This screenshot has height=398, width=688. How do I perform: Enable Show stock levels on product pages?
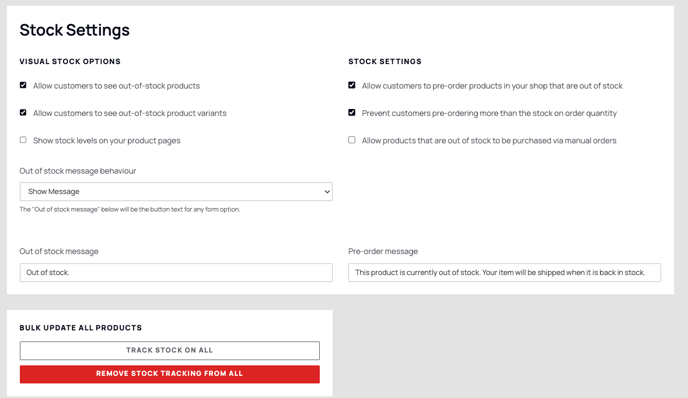tap(23, 140)
